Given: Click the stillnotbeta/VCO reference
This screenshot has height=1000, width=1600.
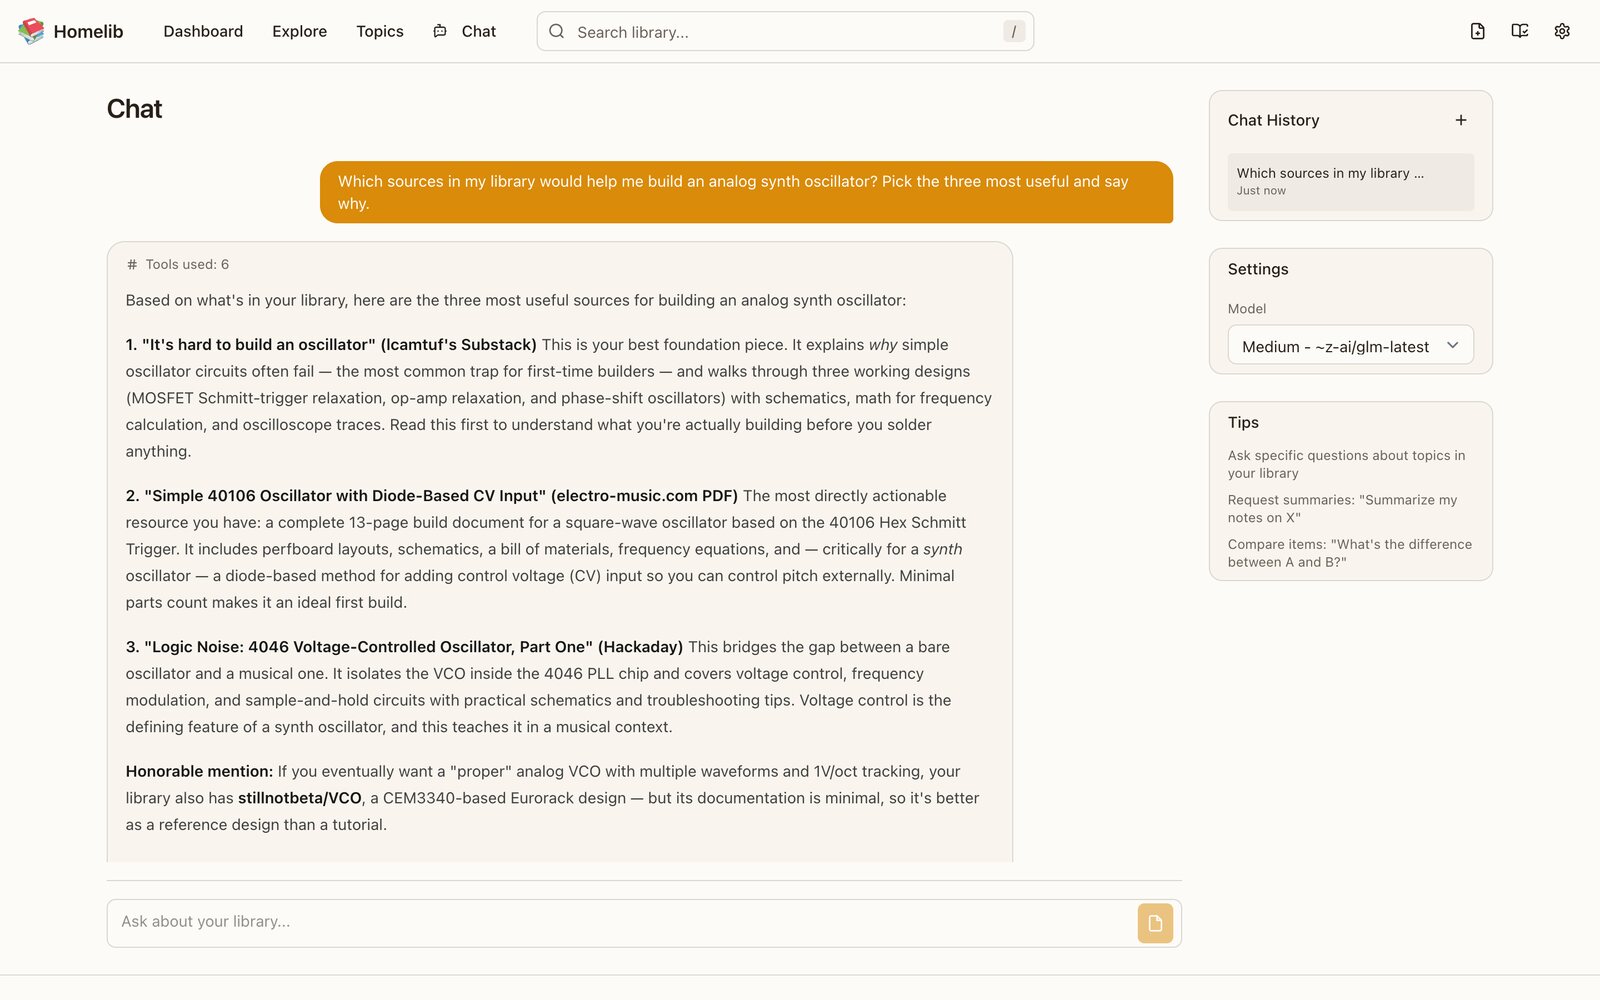Looking at the screenshot, I should 300,798.
